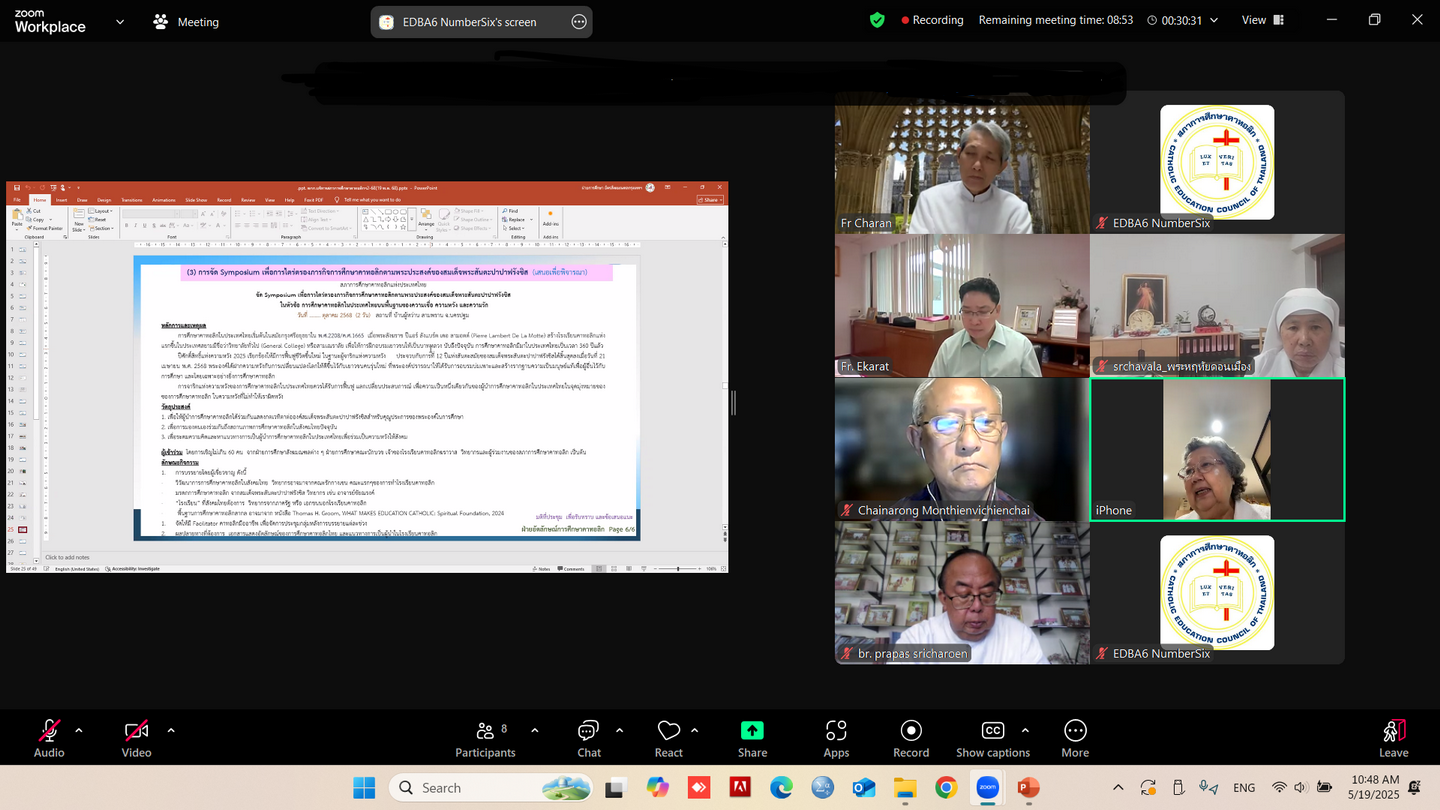Open the React emoji menu
Viewport: 1440px width, 810px height.
pyautogui.click(x=669, y=738)
